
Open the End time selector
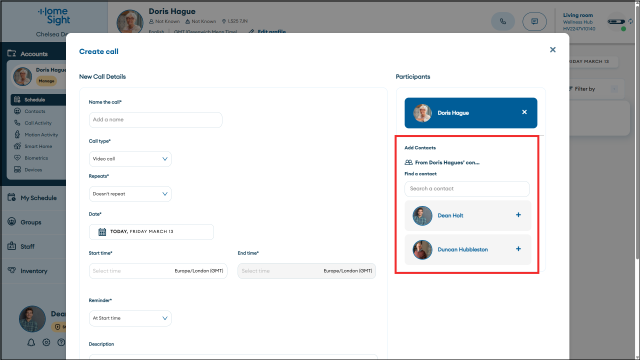307,271
